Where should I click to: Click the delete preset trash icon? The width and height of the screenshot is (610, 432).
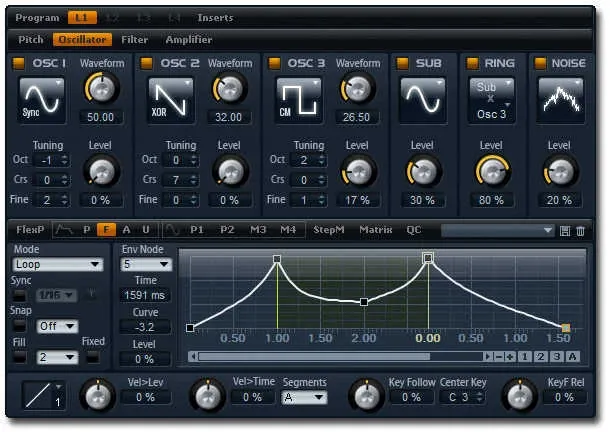[580, 230]
